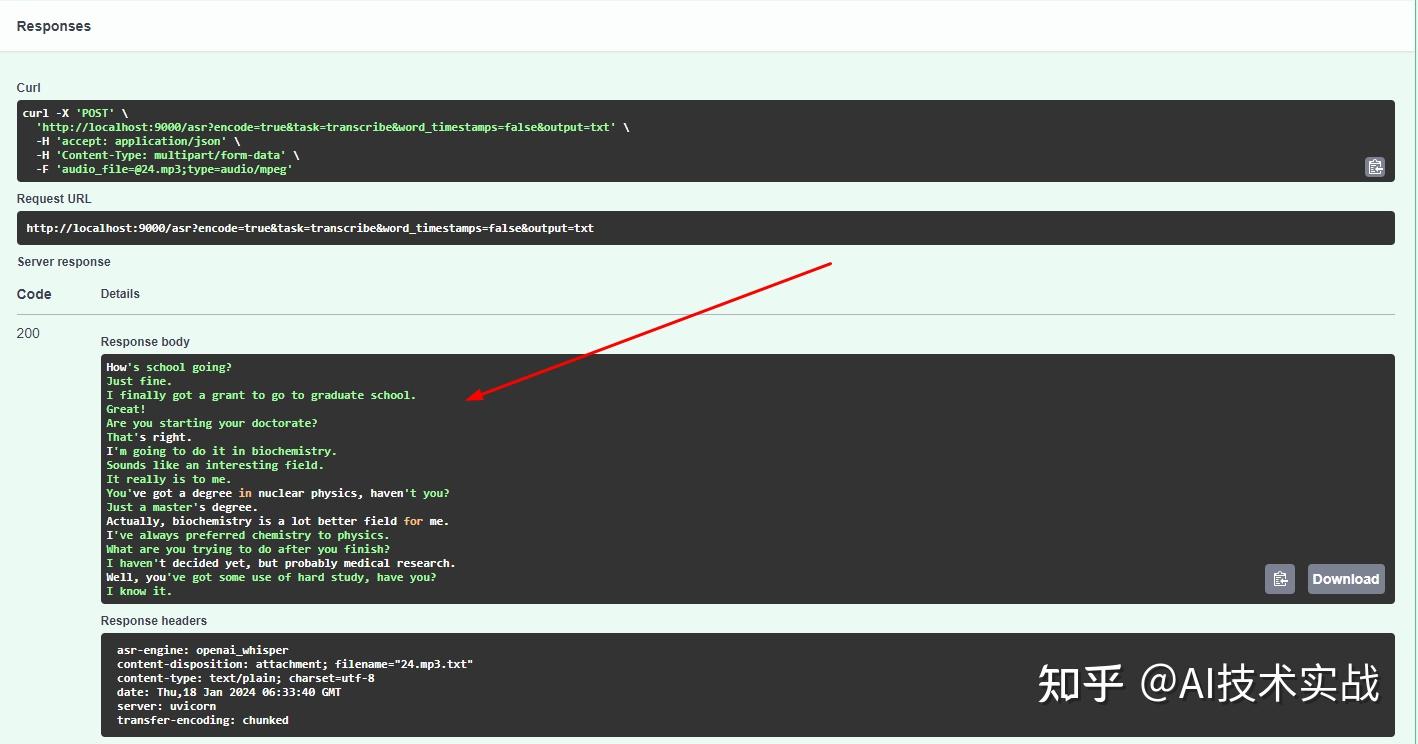Image resolution: width=1418 pixels, height=744 pixels.
Task: Copy the transcription output via its clipboard icon
Action: click(1280, 578)
